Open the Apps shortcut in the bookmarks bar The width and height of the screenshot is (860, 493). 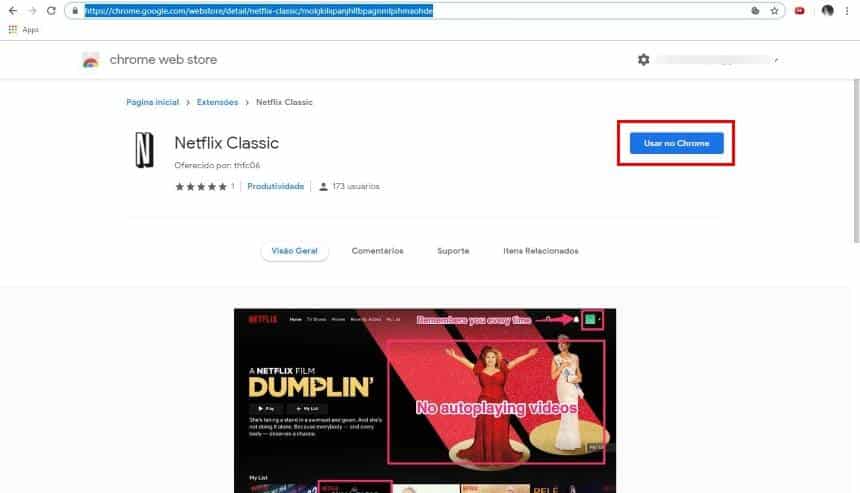24,30
